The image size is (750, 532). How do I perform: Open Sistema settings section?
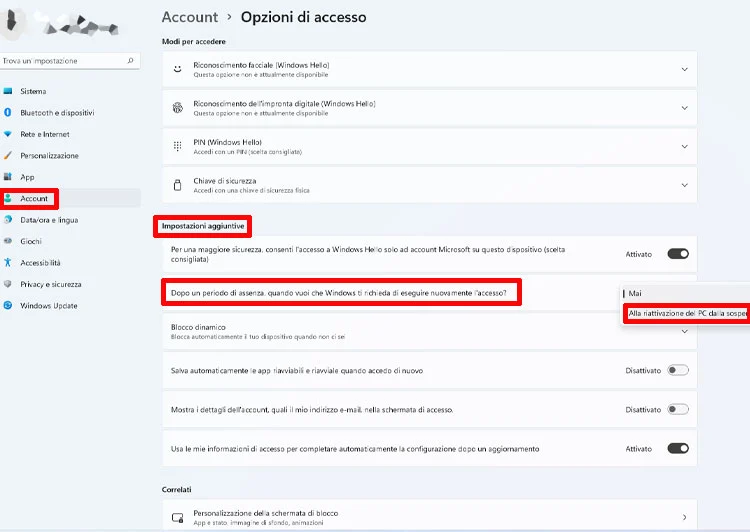click(33, 91)
